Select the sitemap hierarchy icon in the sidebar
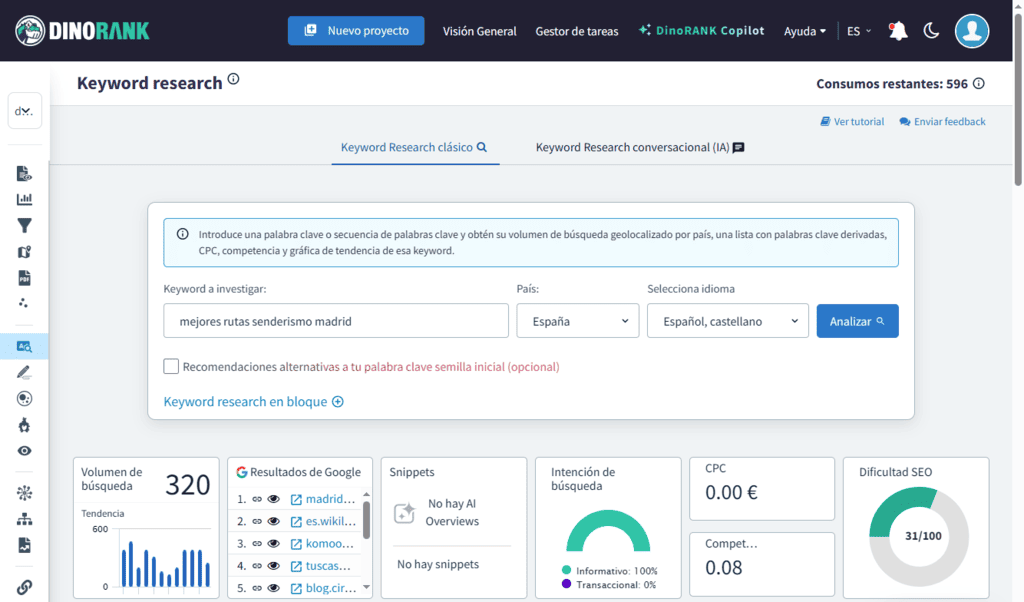 point(24,519)
